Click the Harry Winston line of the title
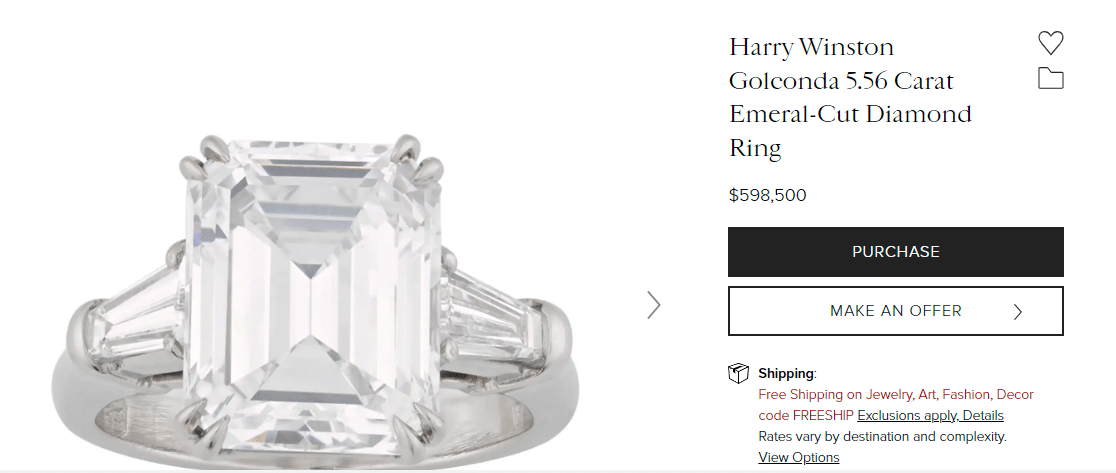Screen dimensions: 1116x473 [811, 47]
